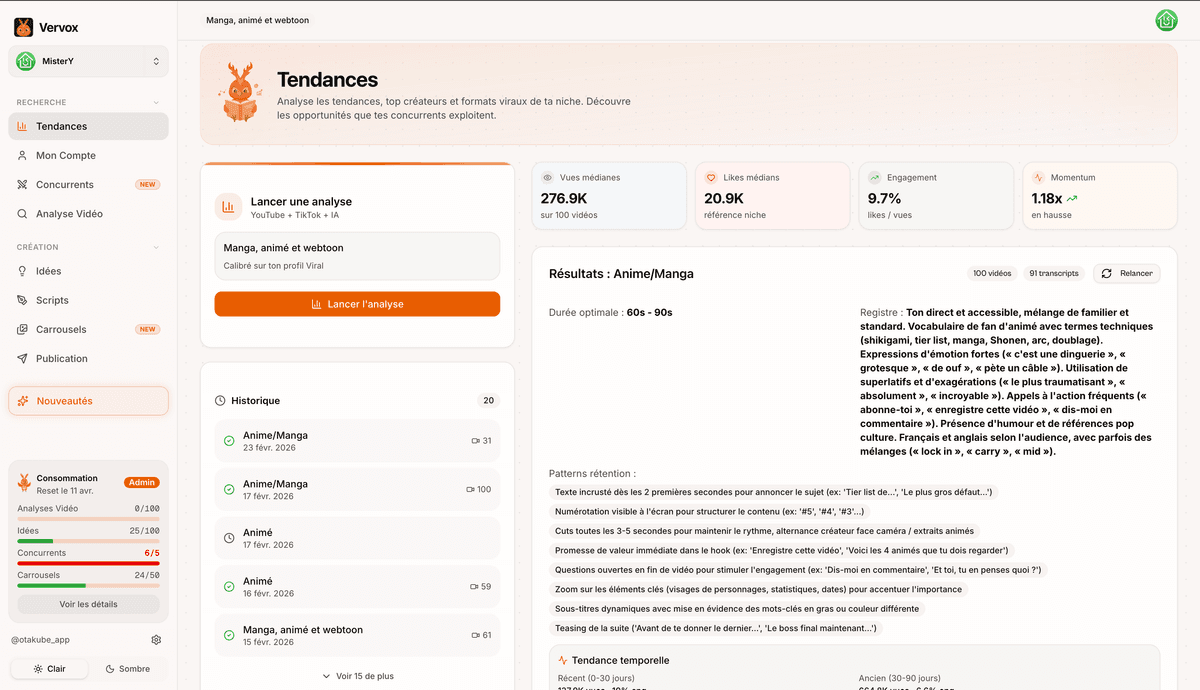Expand 'Voir 15 de plus' in Historique
This screenshot has width=1200, height=690.
(x=357, y=675)
